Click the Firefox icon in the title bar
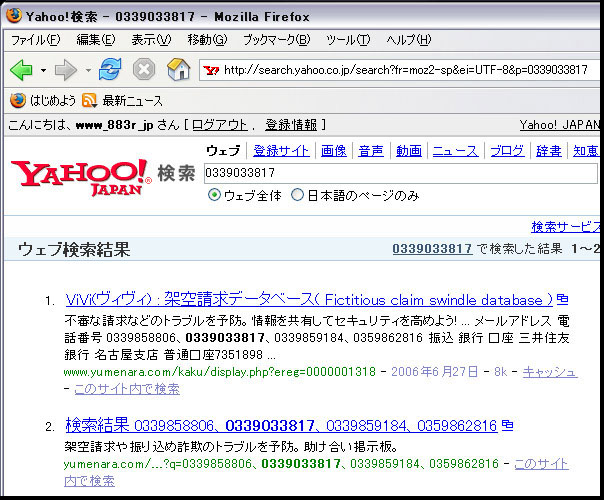This screenshot has height=500, width=604. point(14,16)
